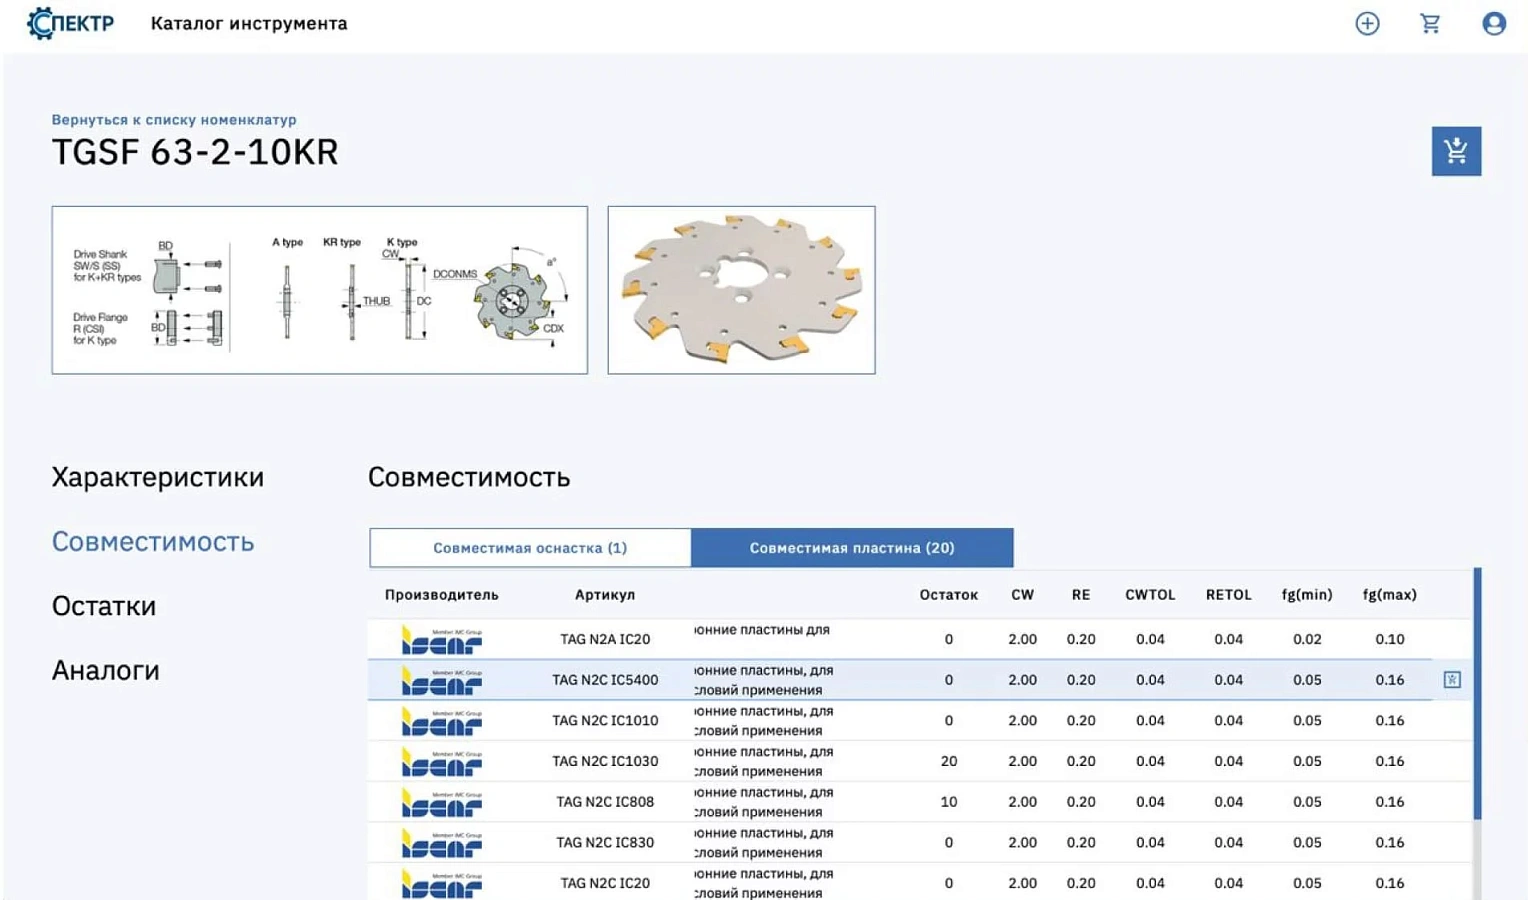Sort by Артикул column header
This screenshot has width=1528, height=900.
[x=605, y=594]
